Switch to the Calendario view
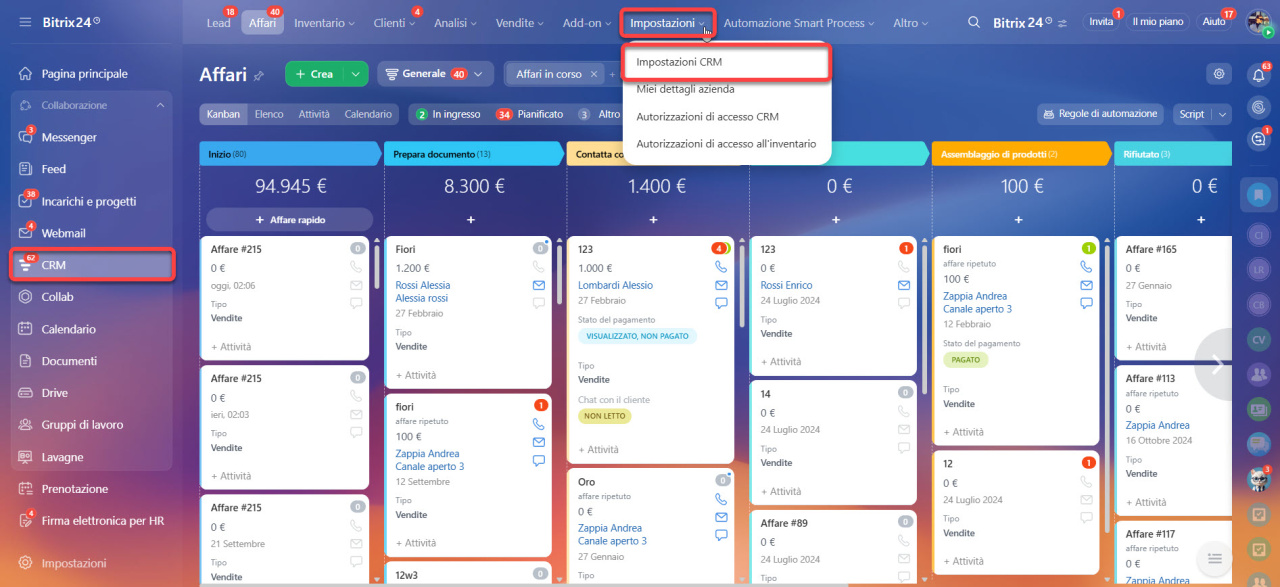 [x=368, y=114]
